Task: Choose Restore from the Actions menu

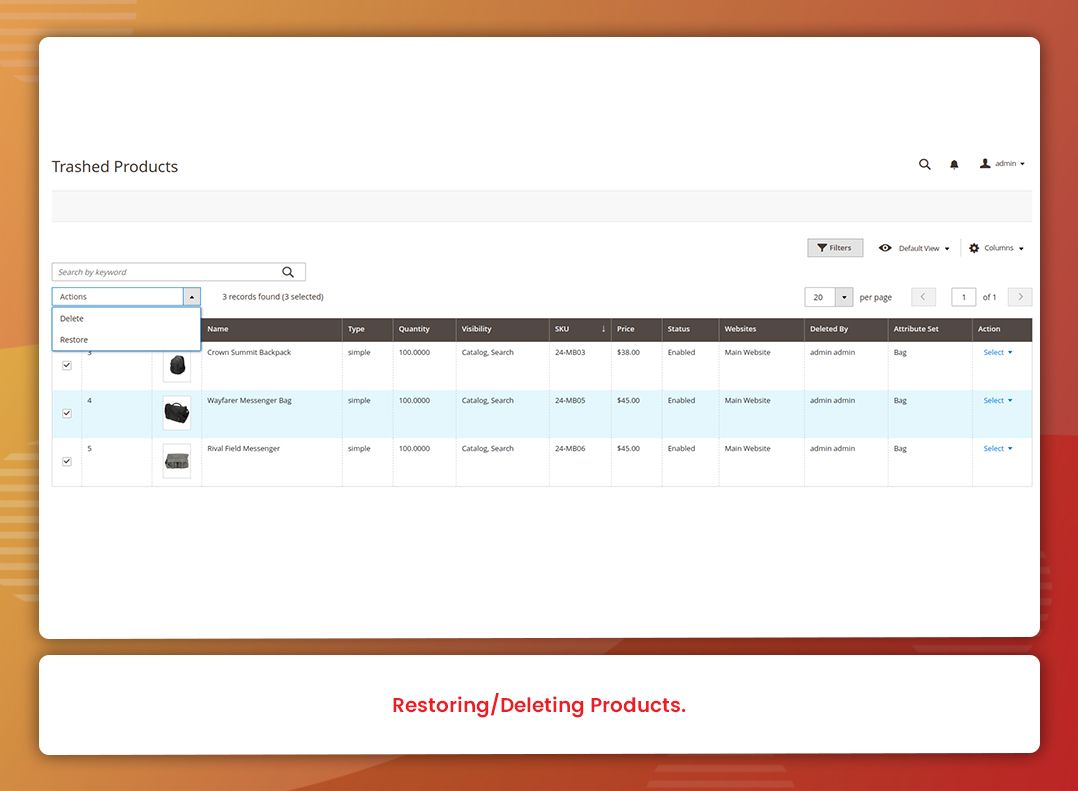Action: coord(73,339)
